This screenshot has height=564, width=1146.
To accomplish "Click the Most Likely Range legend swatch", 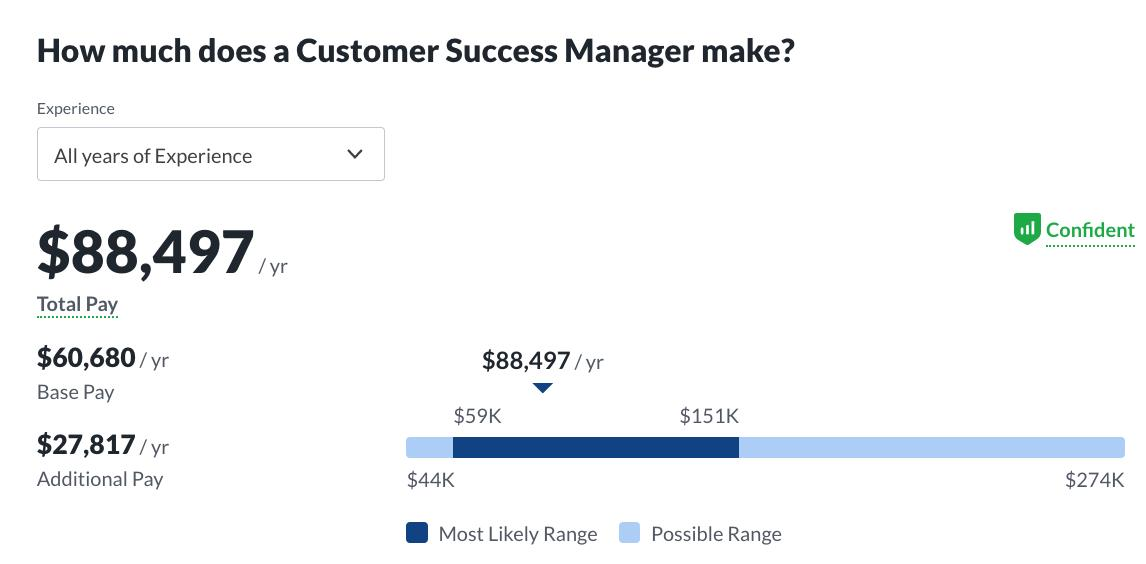I will (x=417, y=533).
